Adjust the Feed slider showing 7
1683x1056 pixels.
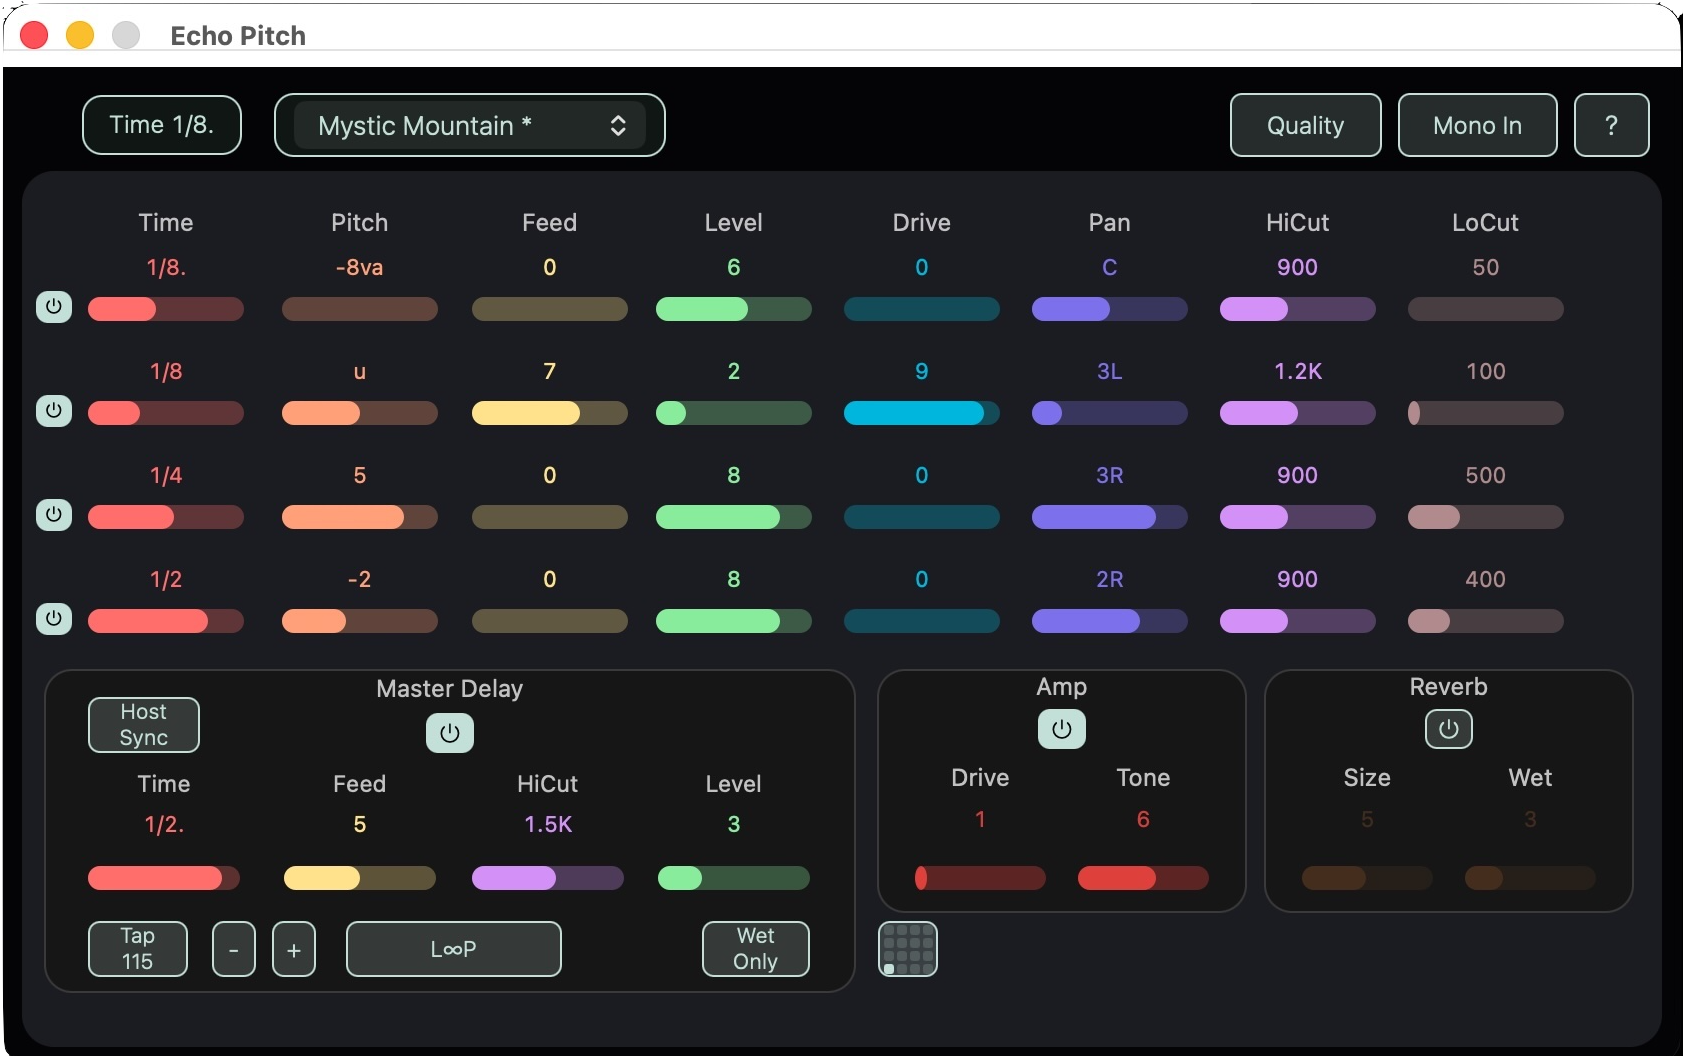(550, 413)
